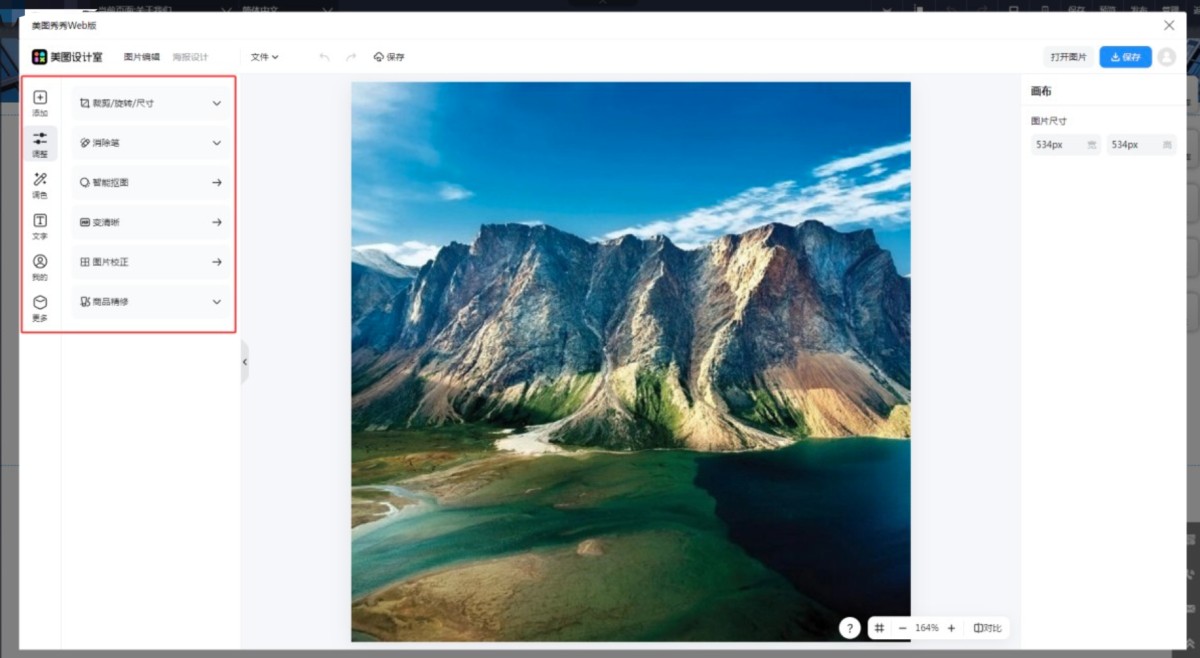Open the user avatar profile icon

(1166, 57)
